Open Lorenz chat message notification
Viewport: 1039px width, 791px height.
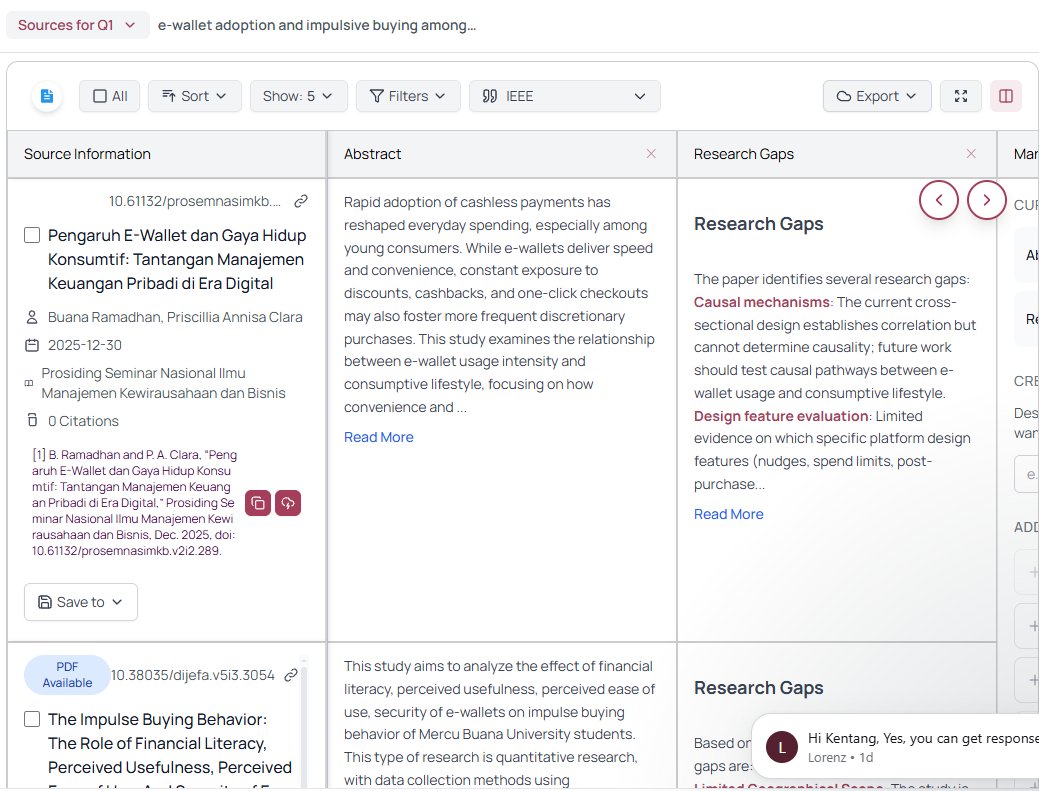(896, 746)
